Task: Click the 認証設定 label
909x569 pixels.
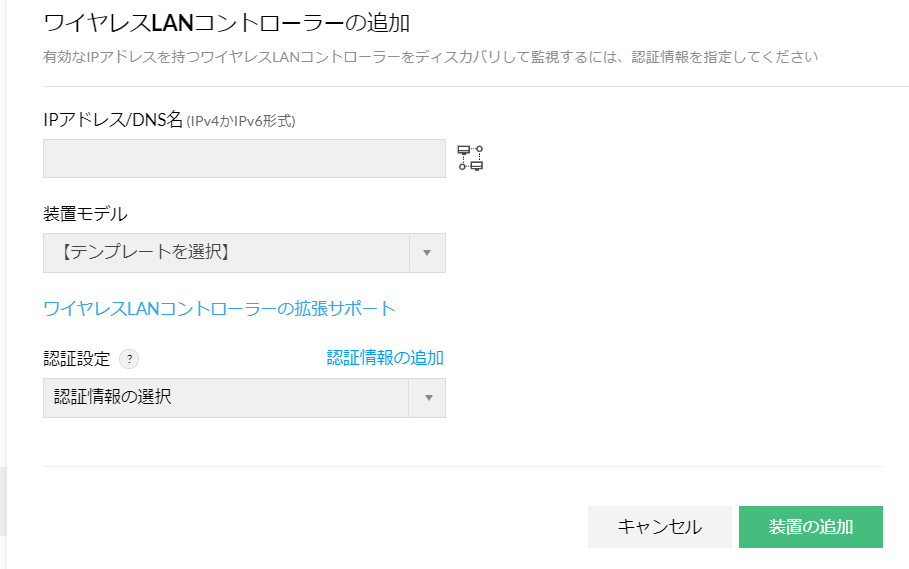Action: coord(77,359)
